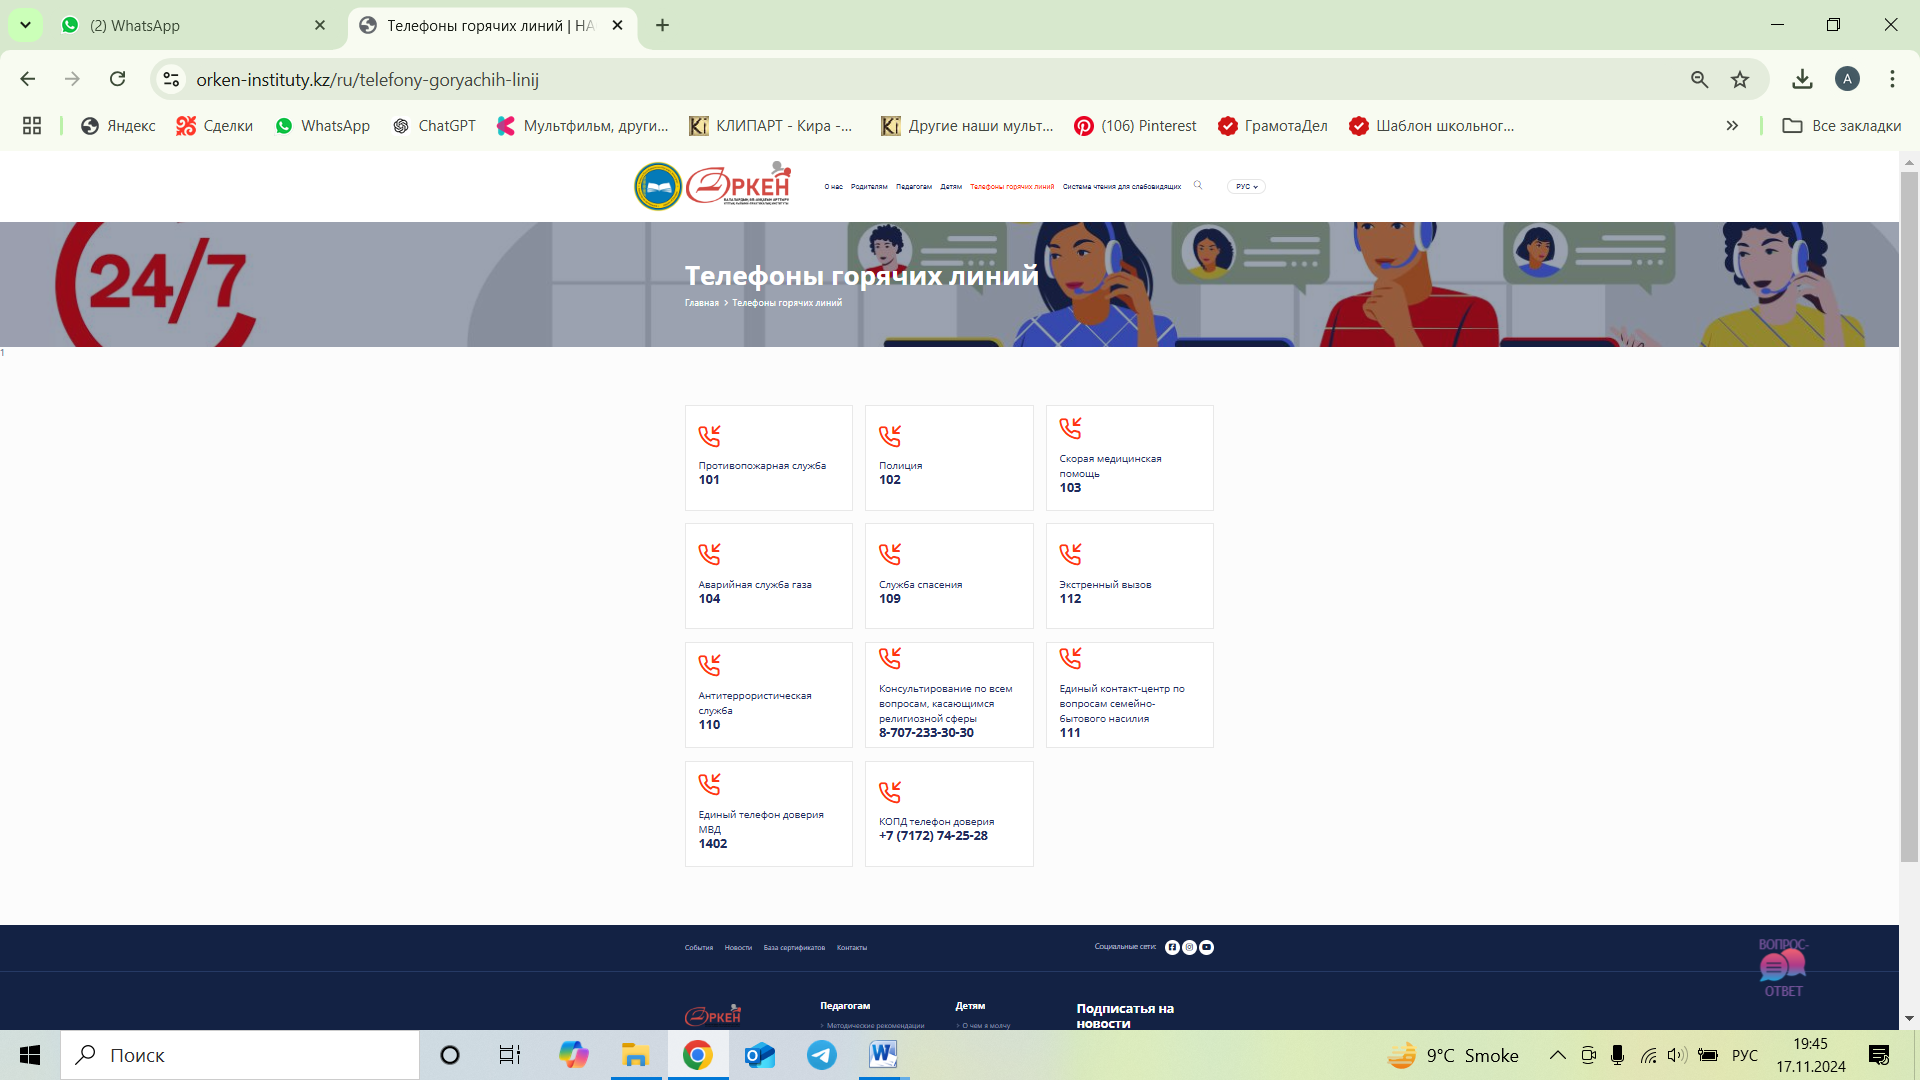Click the Главная breadcrumb link
1920x1080 pixels.
[x=701, y=303]
